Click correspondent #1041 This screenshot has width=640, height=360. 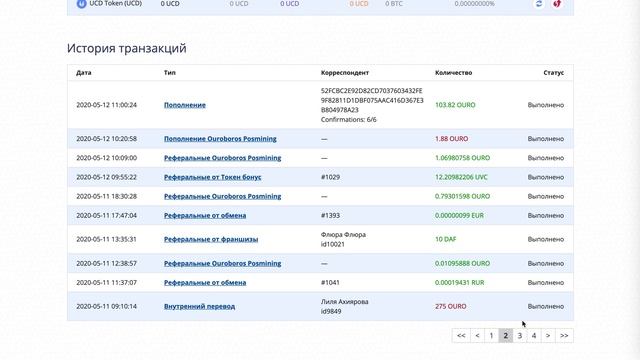[330, 282]
